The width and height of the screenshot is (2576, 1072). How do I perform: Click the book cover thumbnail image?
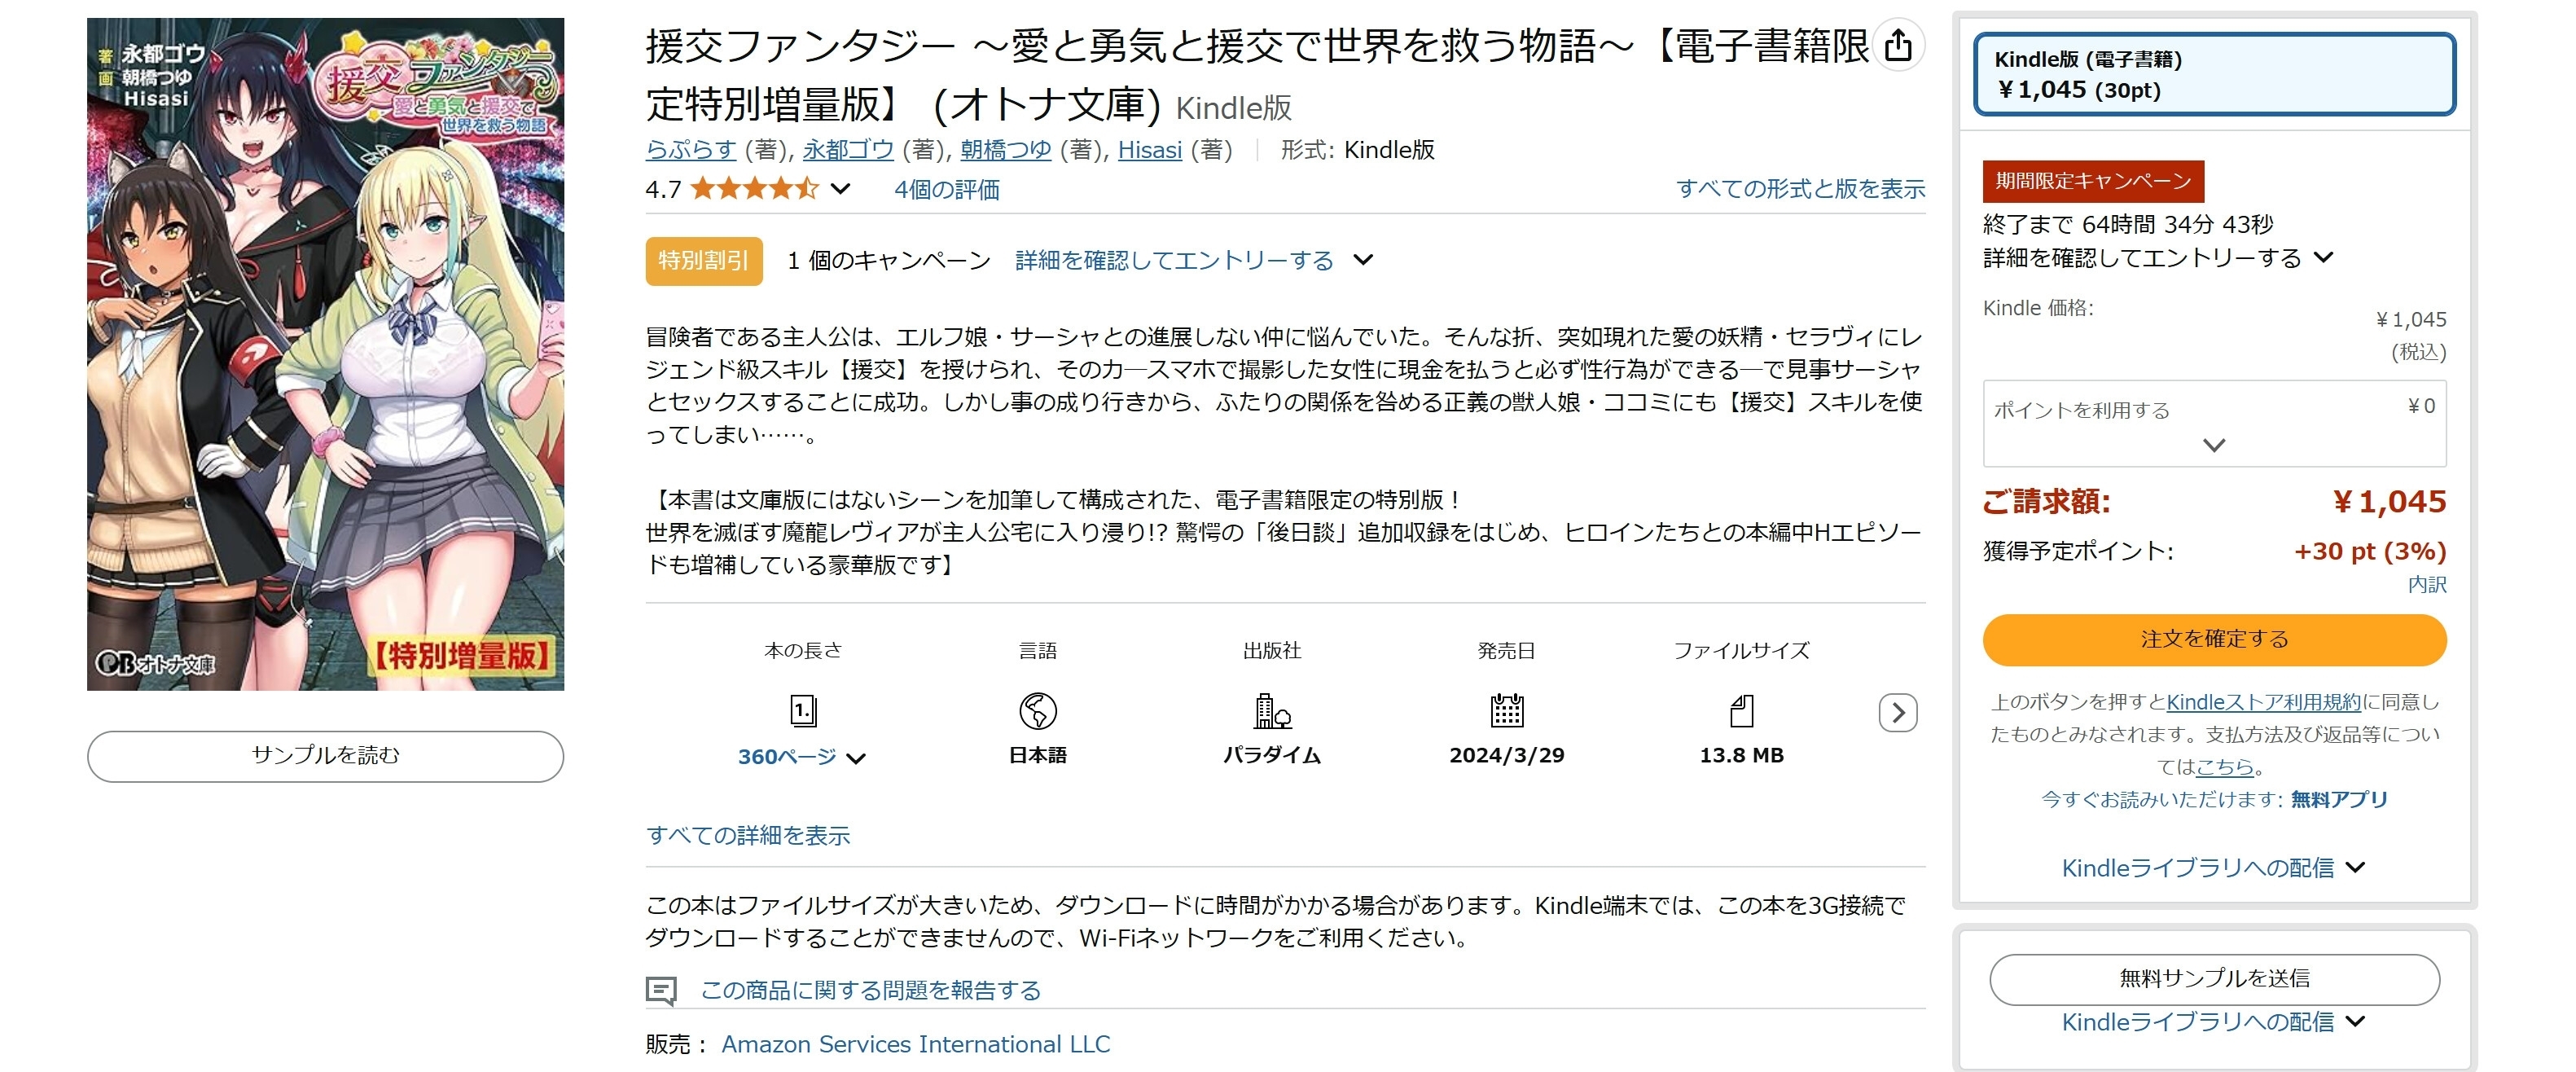coord(325,354)
